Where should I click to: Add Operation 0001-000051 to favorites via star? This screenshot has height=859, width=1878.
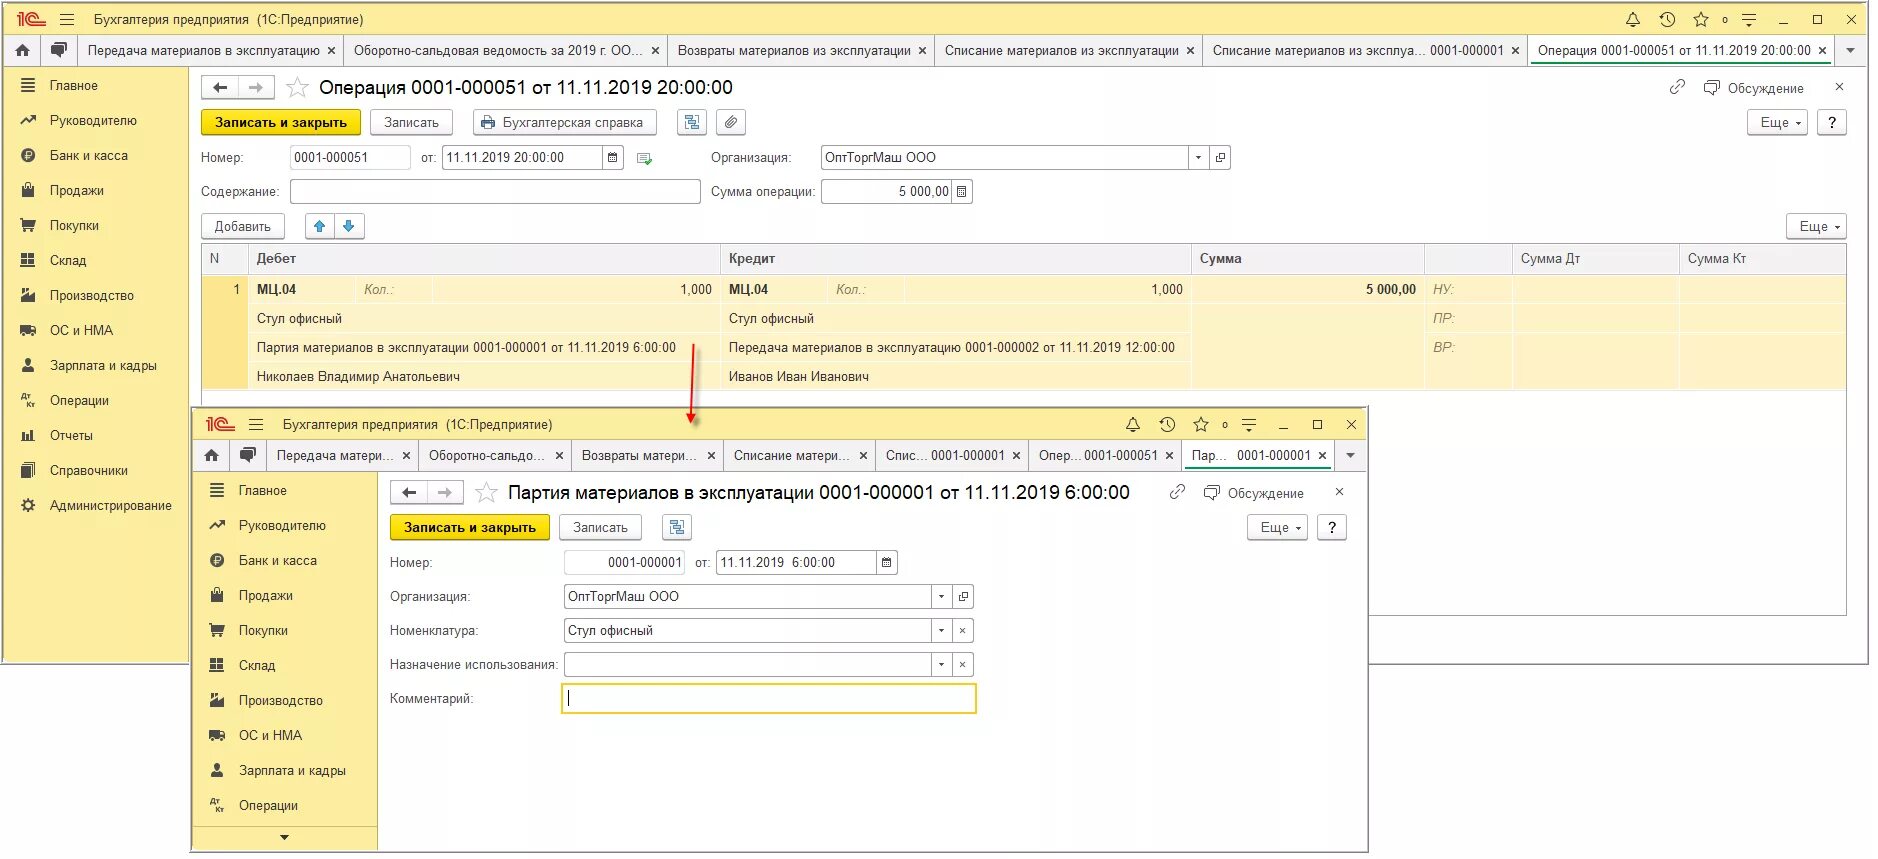click(297, 88)
